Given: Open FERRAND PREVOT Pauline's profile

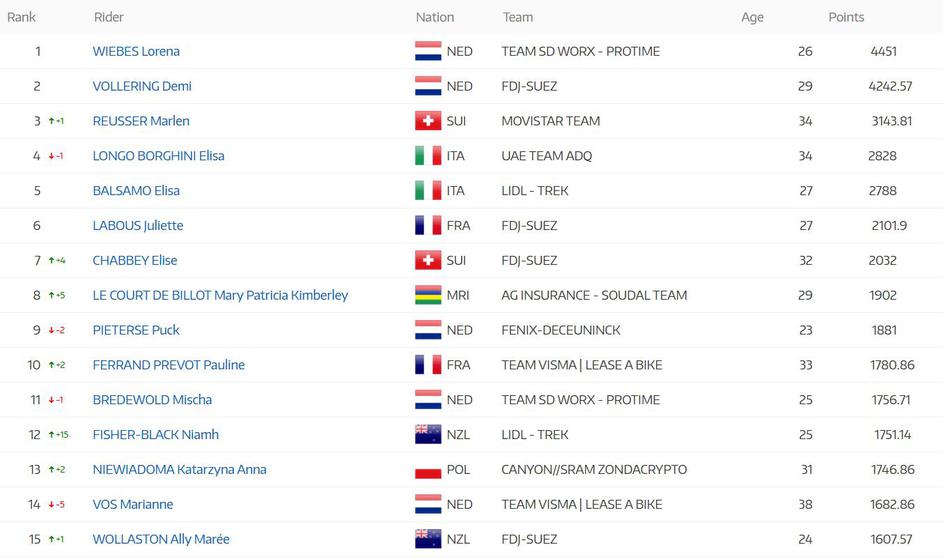Looking at the screenshot, I should [168, 365].
